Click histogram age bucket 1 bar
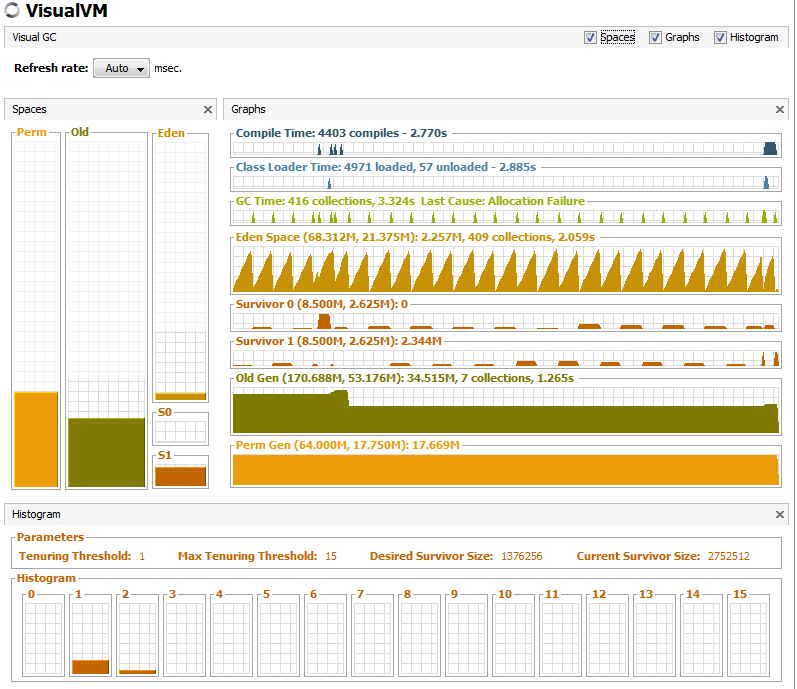 pyautogui.click(x=90, y=667)
